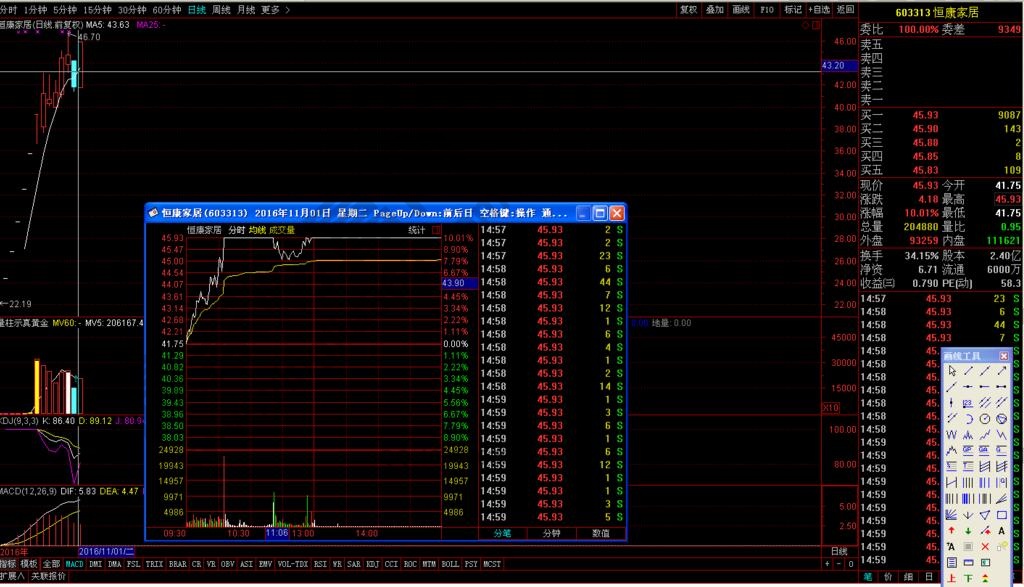Viewport: 1024px width, 587px height.
Task: Select the arrow pointer in drawing tools
Action: (x=952, y=371)
